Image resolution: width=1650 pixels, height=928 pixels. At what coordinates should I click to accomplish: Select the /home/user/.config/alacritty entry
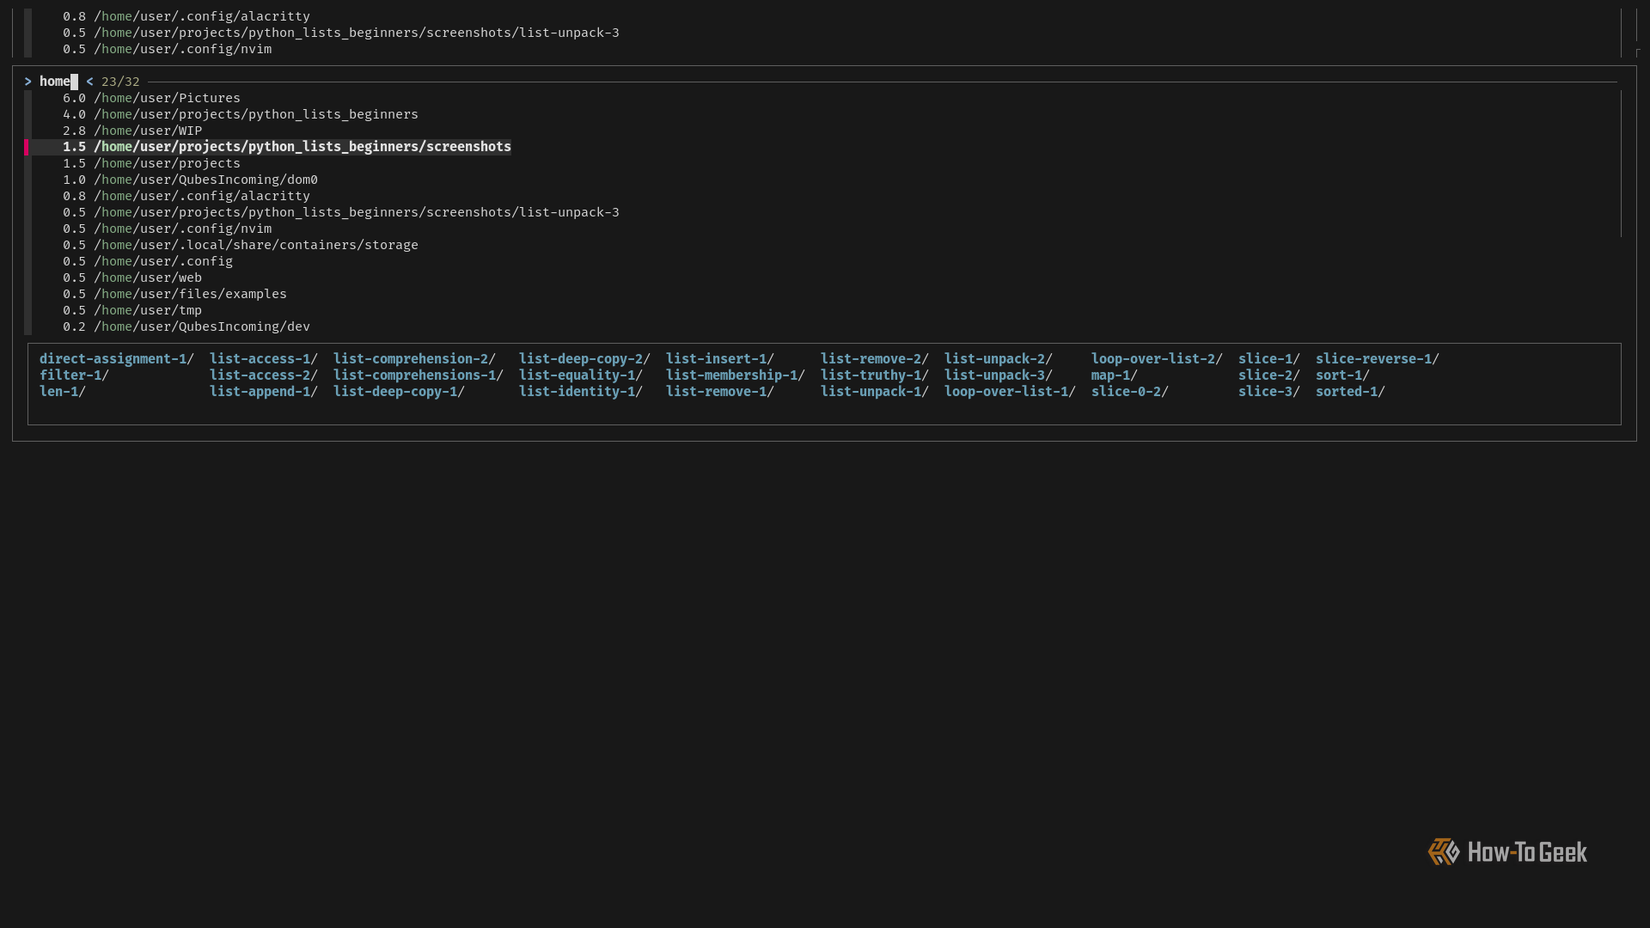(201, 195)
